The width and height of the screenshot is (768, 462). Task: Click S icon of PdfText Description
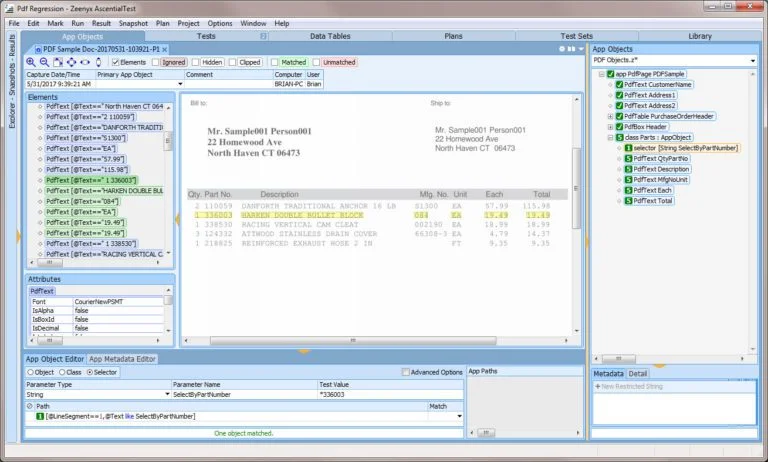pos(628,169)
